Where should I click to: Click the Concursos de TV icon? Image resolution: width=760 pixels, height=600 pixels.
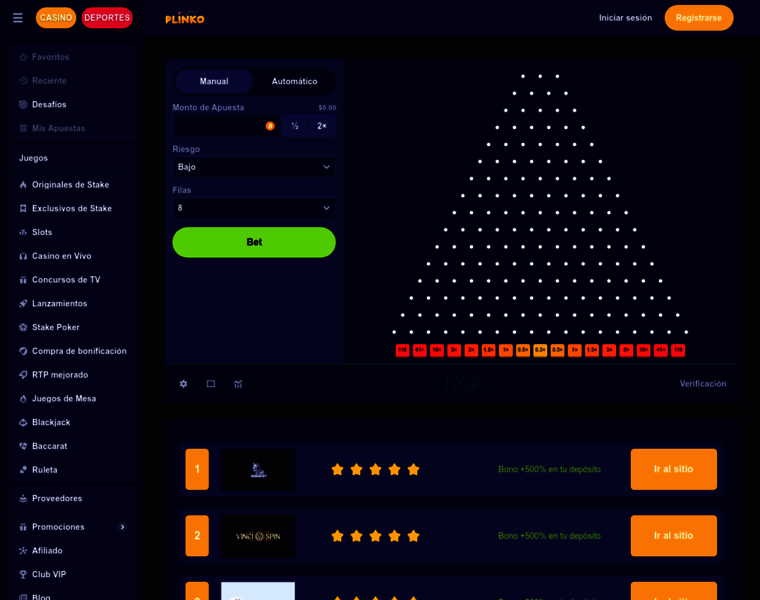23,280
